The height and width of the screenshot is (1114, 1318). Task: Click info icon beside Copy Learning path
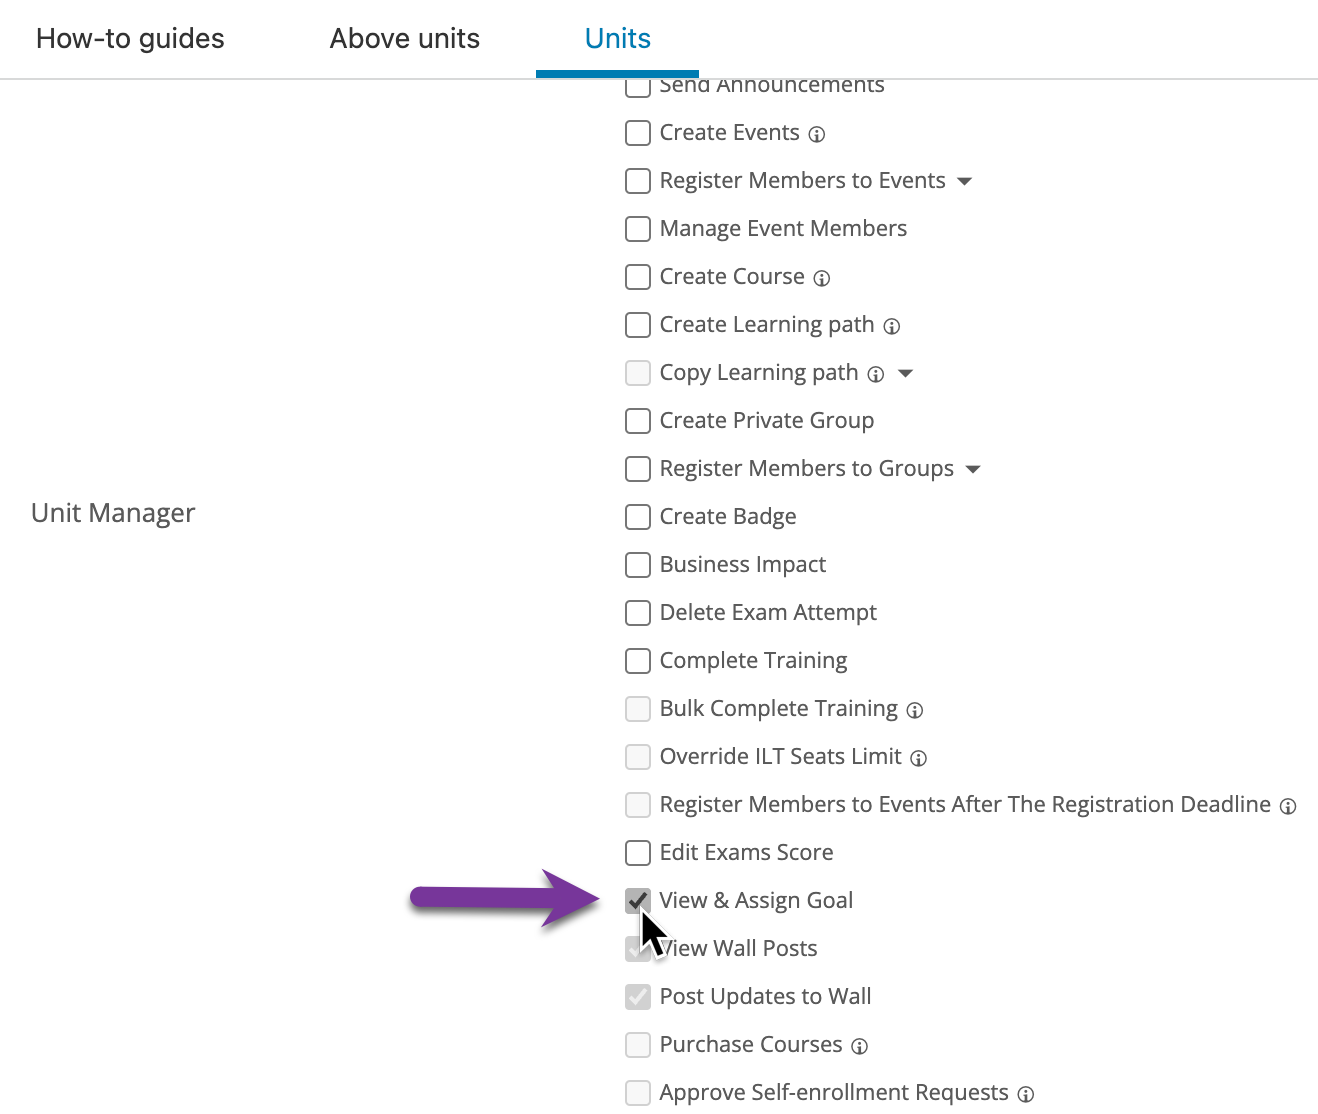876,374
